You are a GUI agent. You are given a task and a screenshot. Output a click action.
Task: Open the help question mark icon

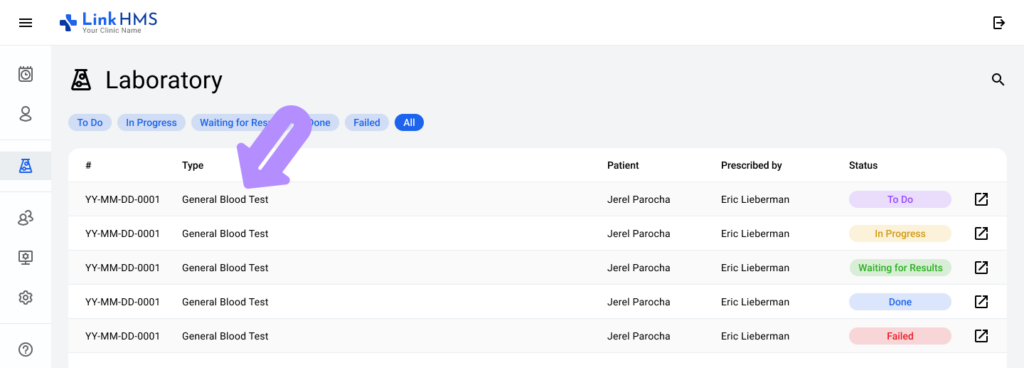click(25, 350)
